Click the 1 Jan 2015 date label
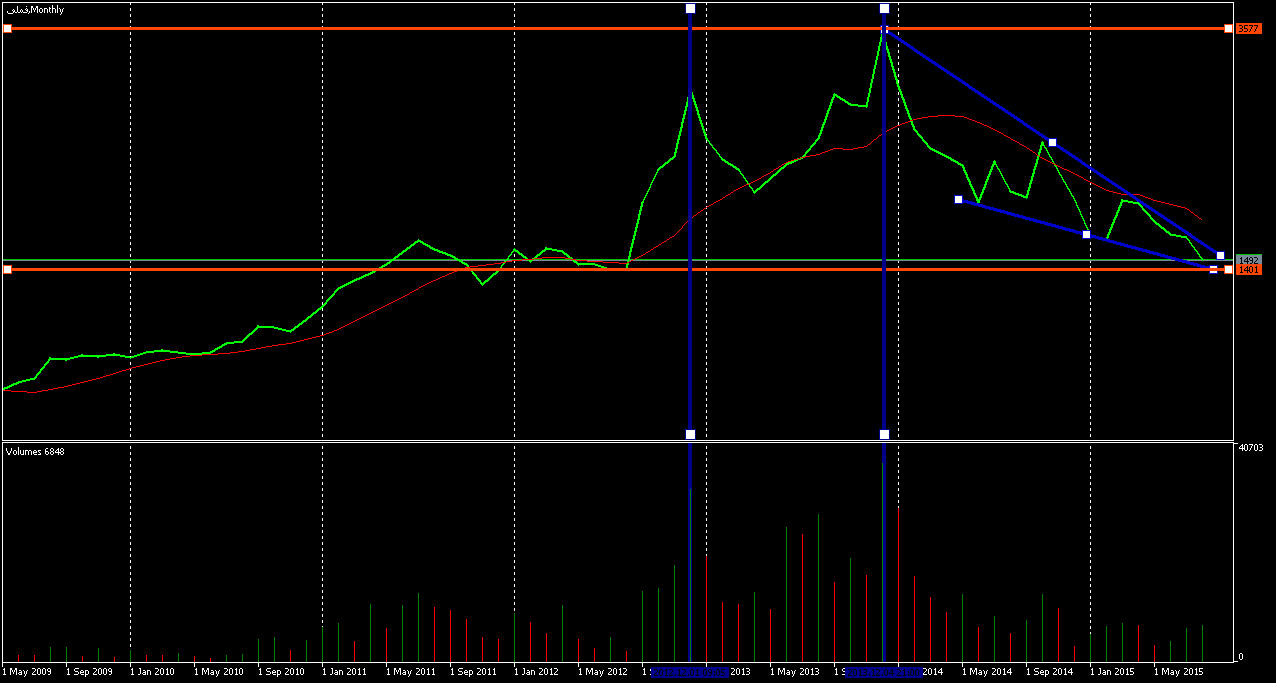This screenshot has width=1276, height=683. (x=1111, y=672)
